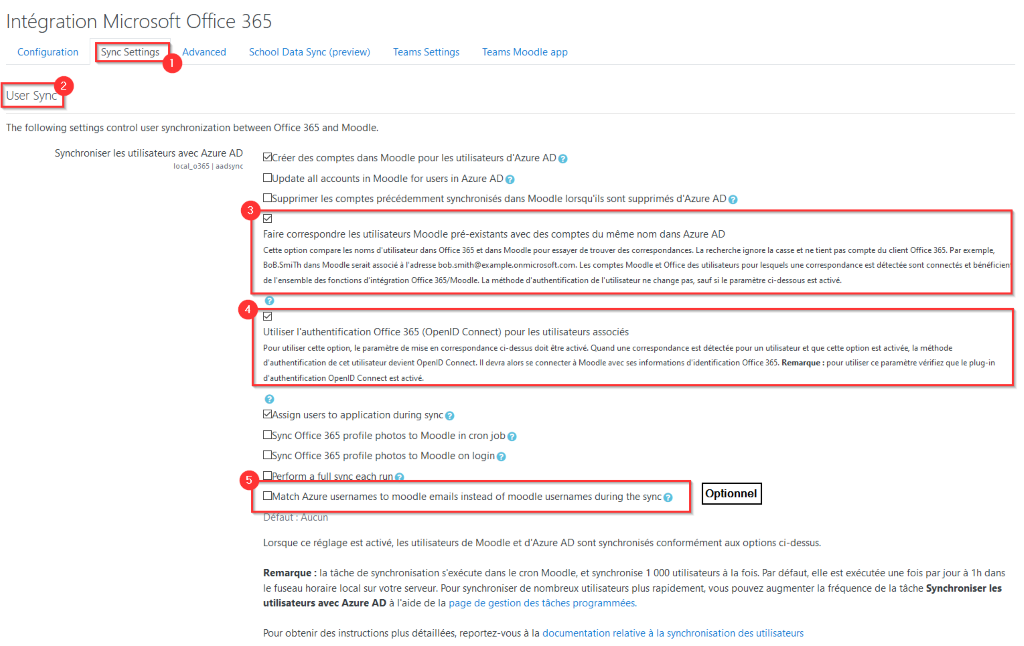Enable Sync profile photos in cron job checkbox
The width and height of the screenshot is (1024, 646).
267,434
